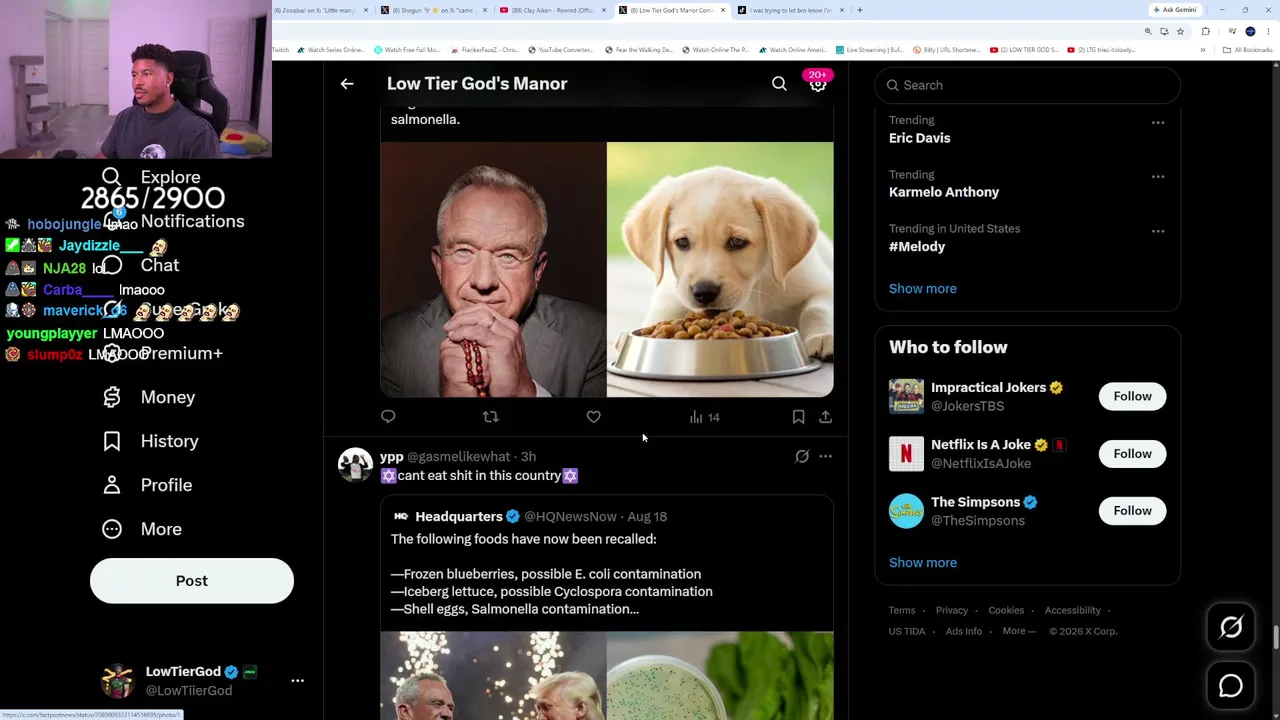Image resolution: width=1280 pixels, height=720 pixels.
Task: Click the X Search input field
Action: [1028, 85]
